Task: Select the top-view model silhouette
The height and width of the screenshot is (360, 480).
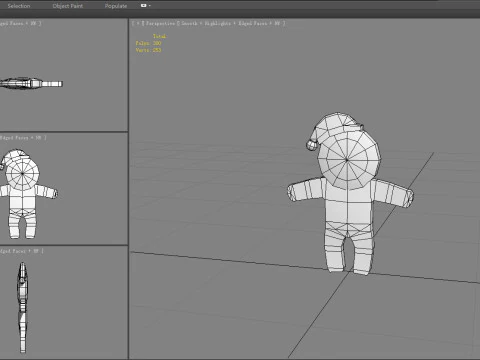Action: click(x=31, y=83)
